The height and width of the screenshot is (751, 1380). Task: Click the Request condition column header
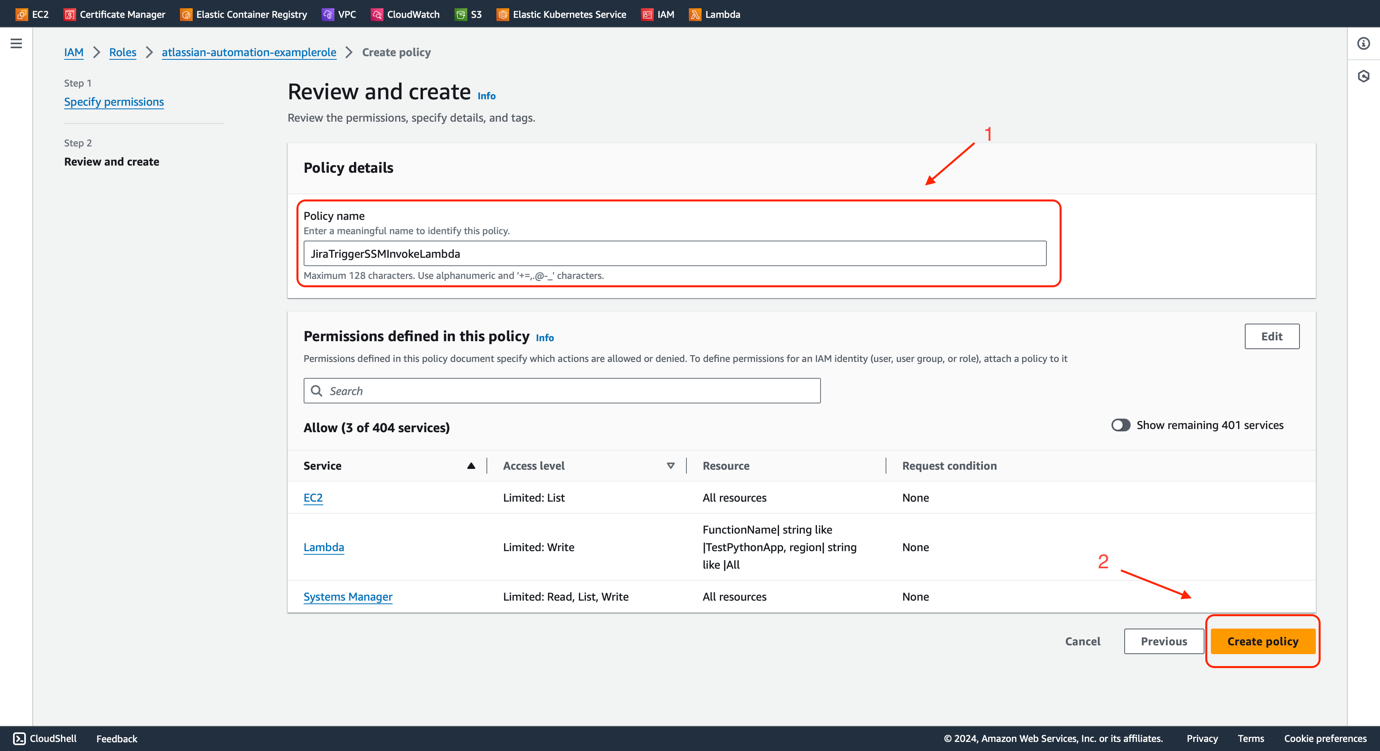pyautogui.click(x=949, y=466)
